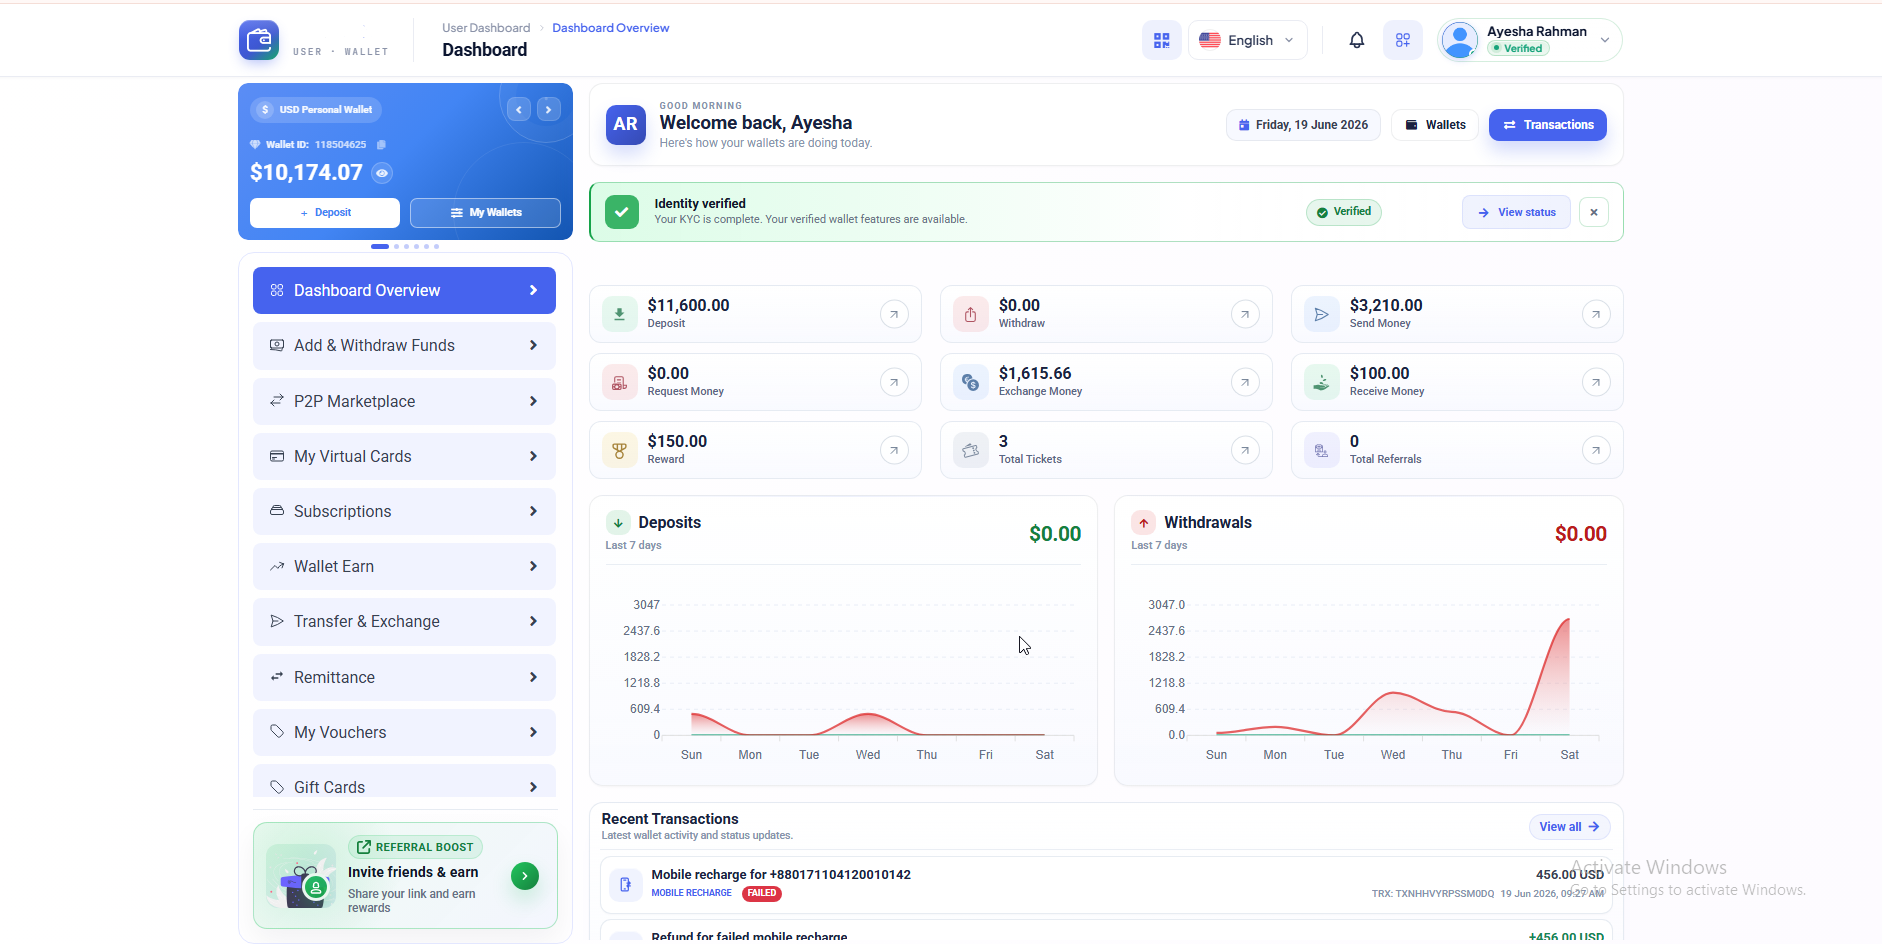
Task: Show previous wallet card arrow
Action: pos(518,110)
